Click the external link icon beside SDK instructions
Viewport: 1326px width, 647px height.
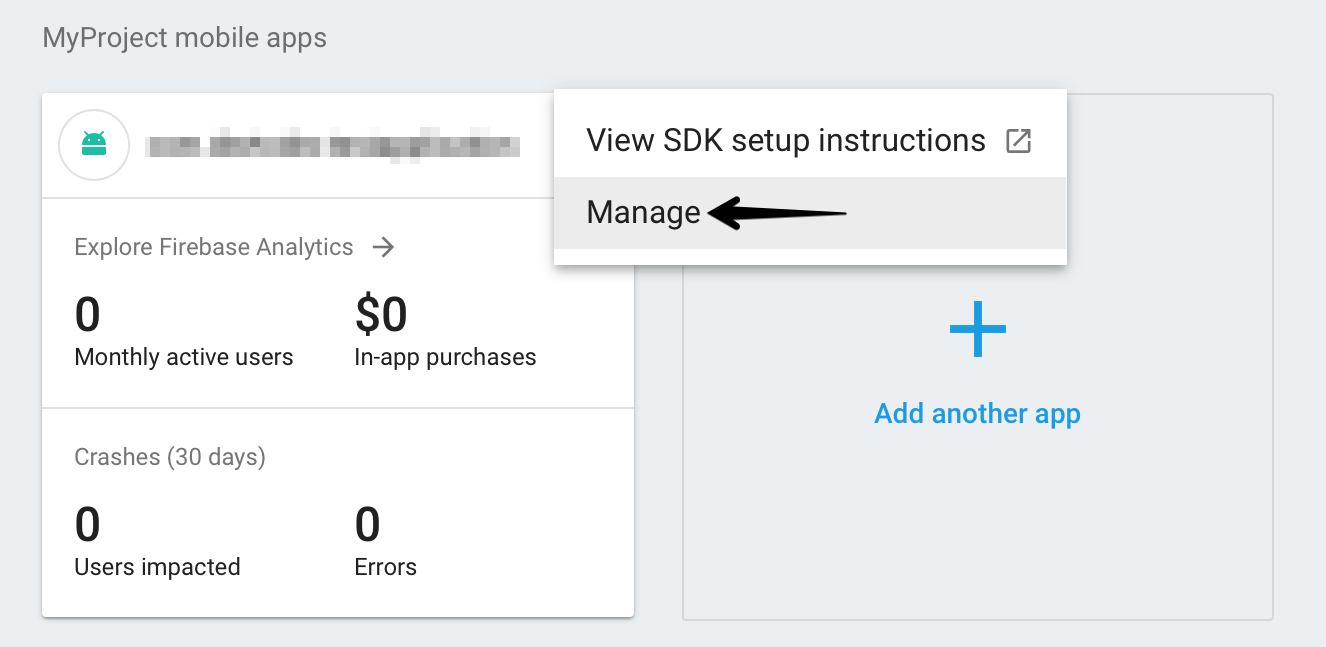(1018, 141)
